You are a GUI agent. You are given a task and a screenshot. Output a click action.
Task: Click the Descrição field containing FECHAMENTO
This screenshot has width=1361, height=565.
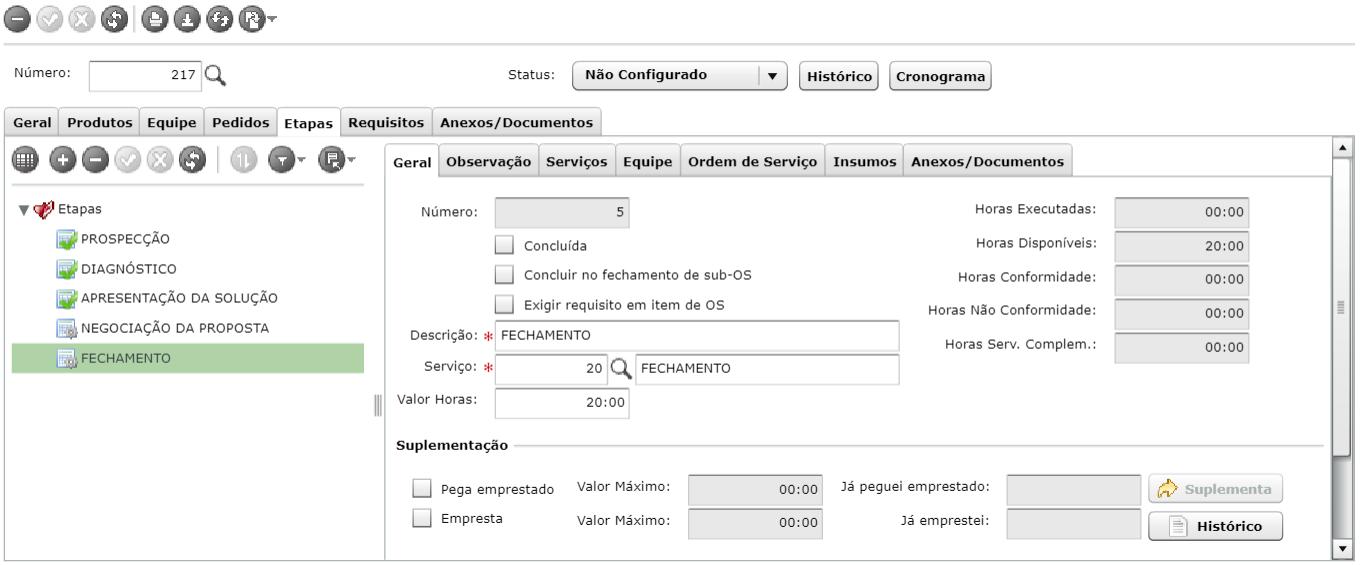point(697,335)
